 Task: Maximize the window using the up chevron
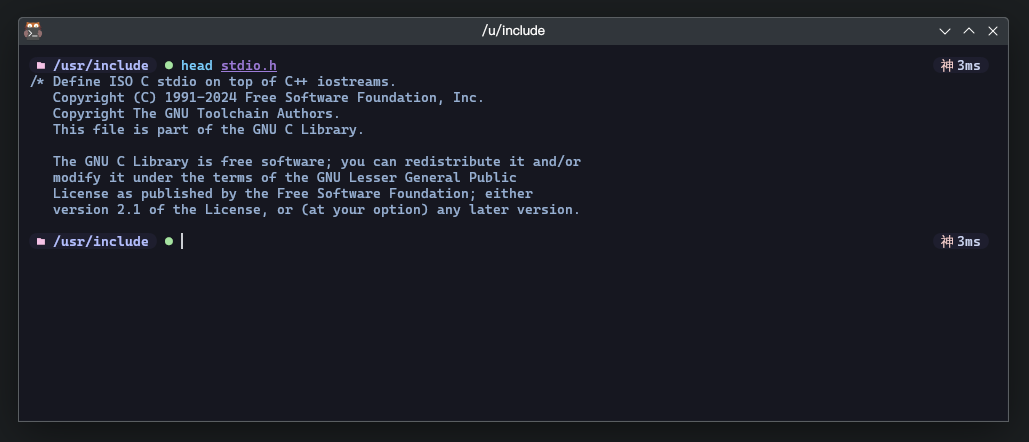(969, 31)
